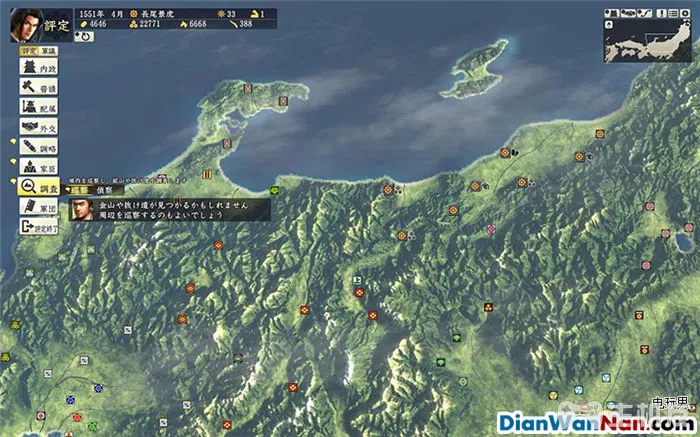The width and height of the screenshot is (700, 437).
Task: Open the 調略 plotting menu
Action: 38,146
